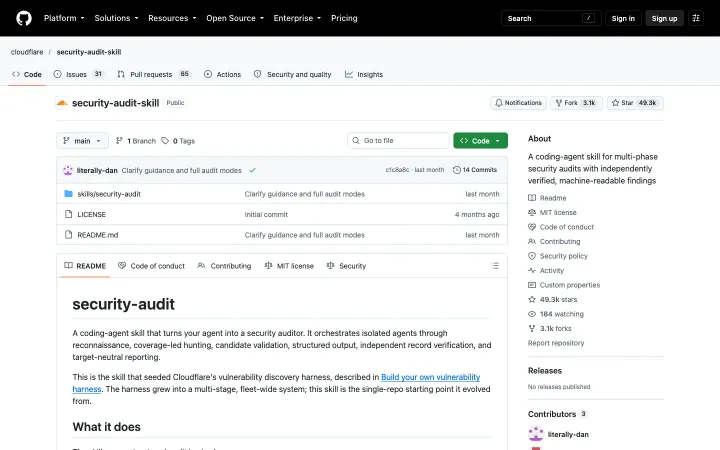
Task: View the 0 Tags link
Action: 178,141
